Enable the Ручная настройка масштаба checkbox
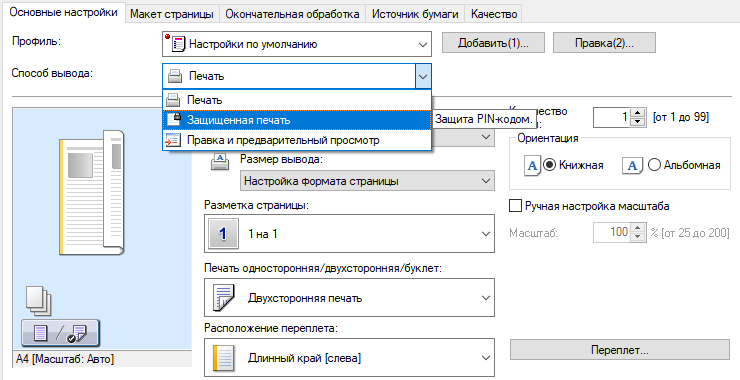The image size is (740, 380). (516, 206)
